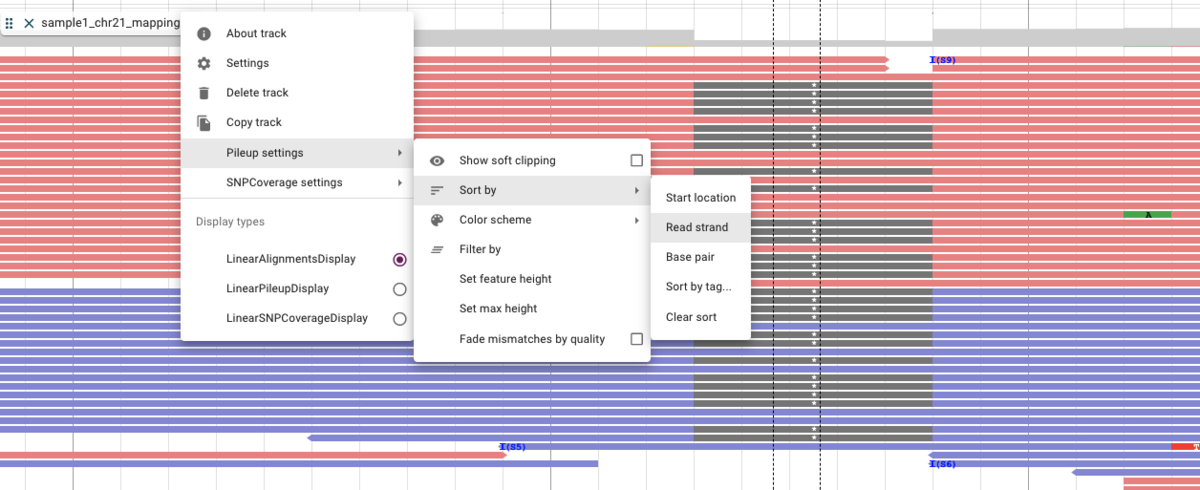Expand the Sort by submenu arrow
Screen dimensions: 1200x490
[637, 190]
